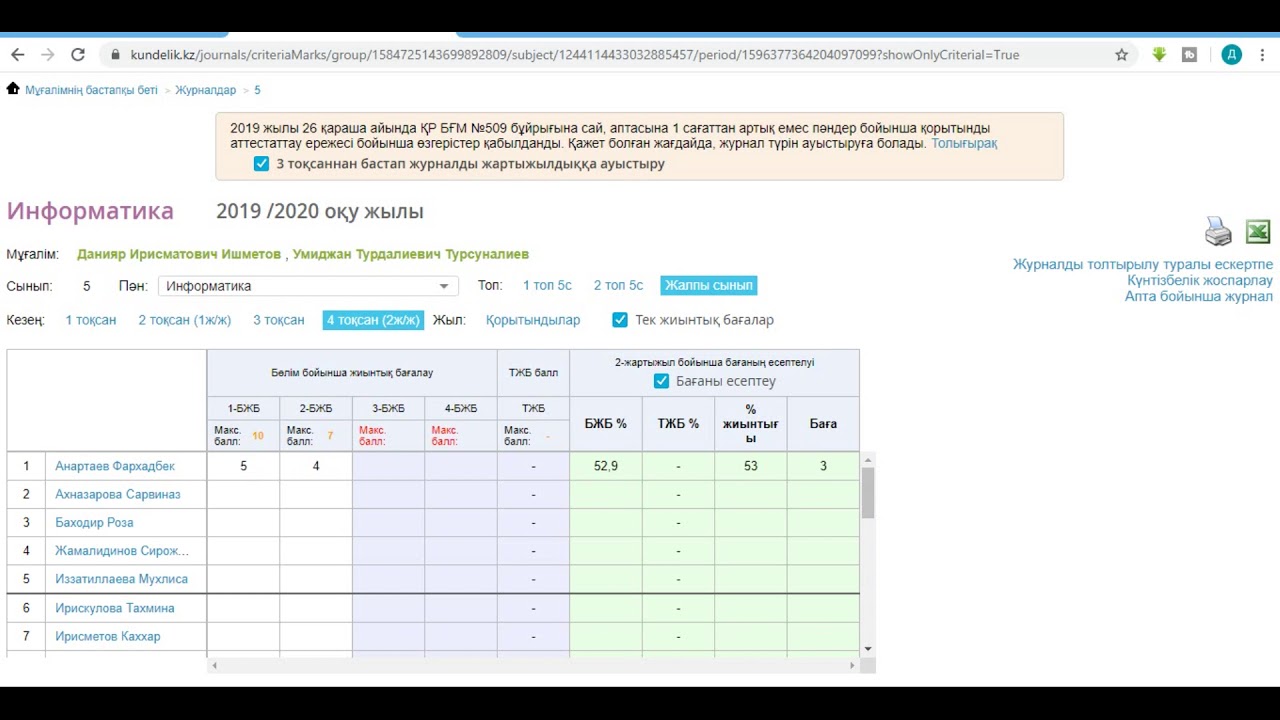Print the journal with printer icon
The image size is (1280, 720).
(x=1218, y=231)
